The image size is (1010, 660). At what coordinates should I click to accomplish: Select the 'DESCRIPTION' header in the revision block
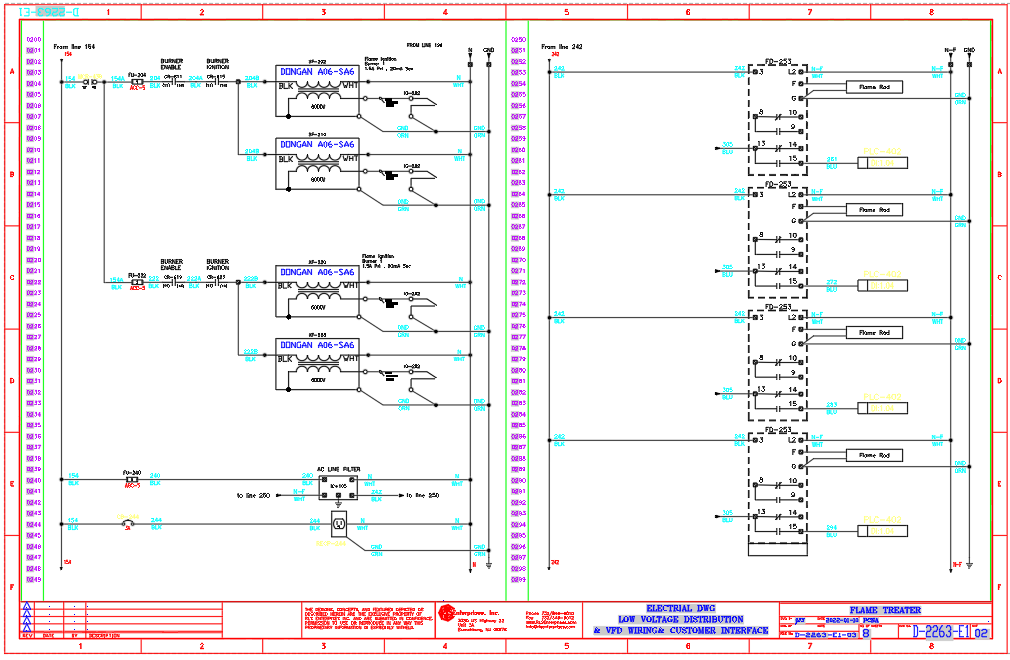click(x=104, y=636)
